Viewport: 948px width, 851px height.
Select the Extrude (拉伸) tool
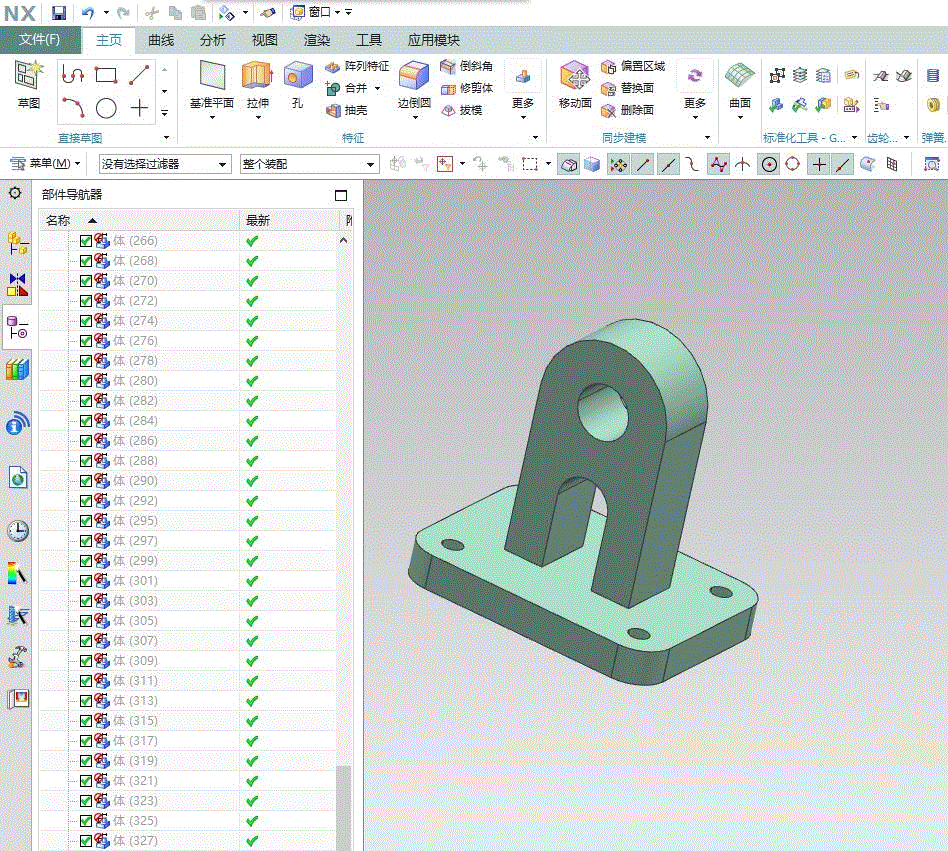click(x=258, y=77)
